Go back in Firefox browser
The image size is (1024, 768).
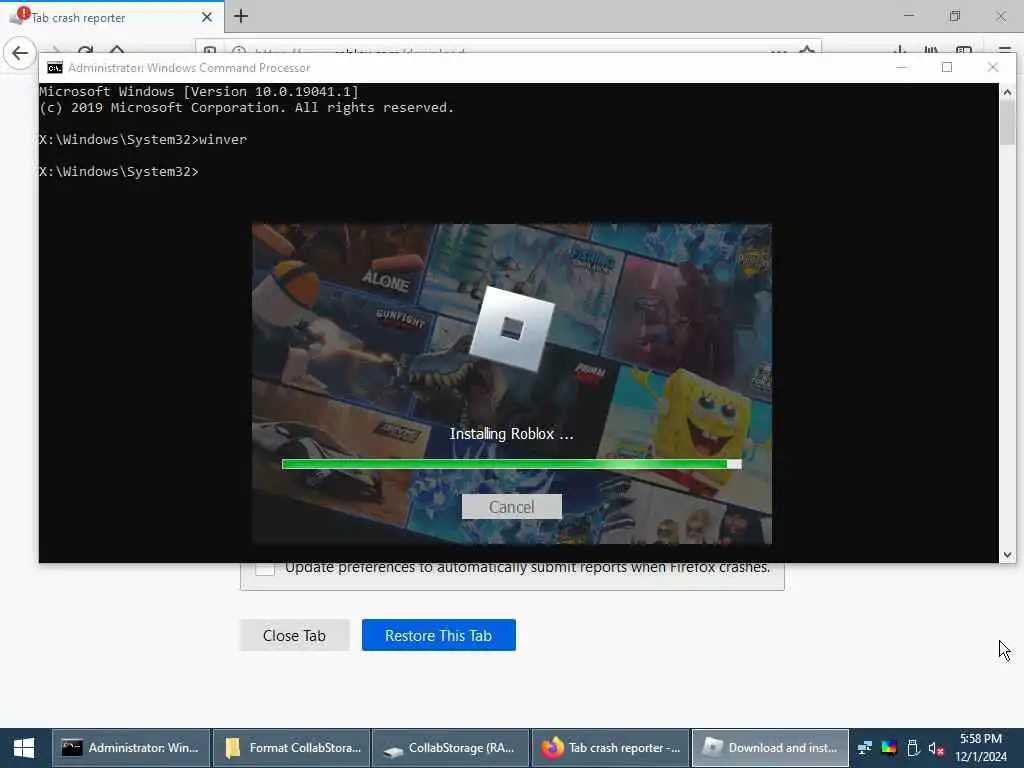(20, 53)
